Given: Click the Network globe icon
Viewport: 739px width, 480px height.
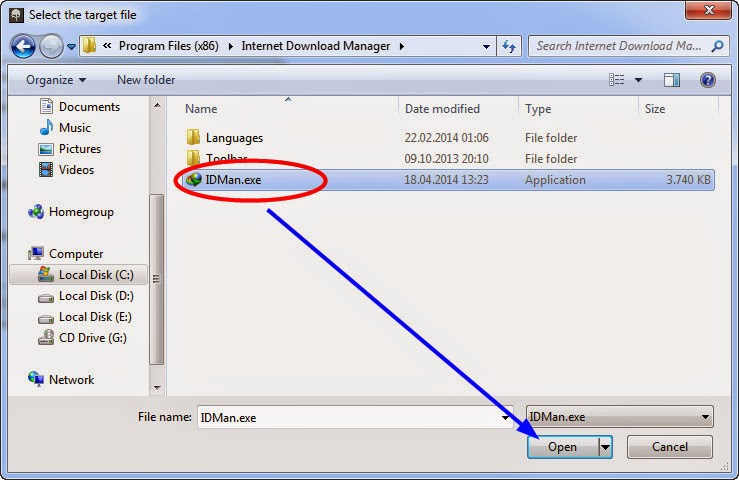Looking at the screenshot, I should pos(36,379).
